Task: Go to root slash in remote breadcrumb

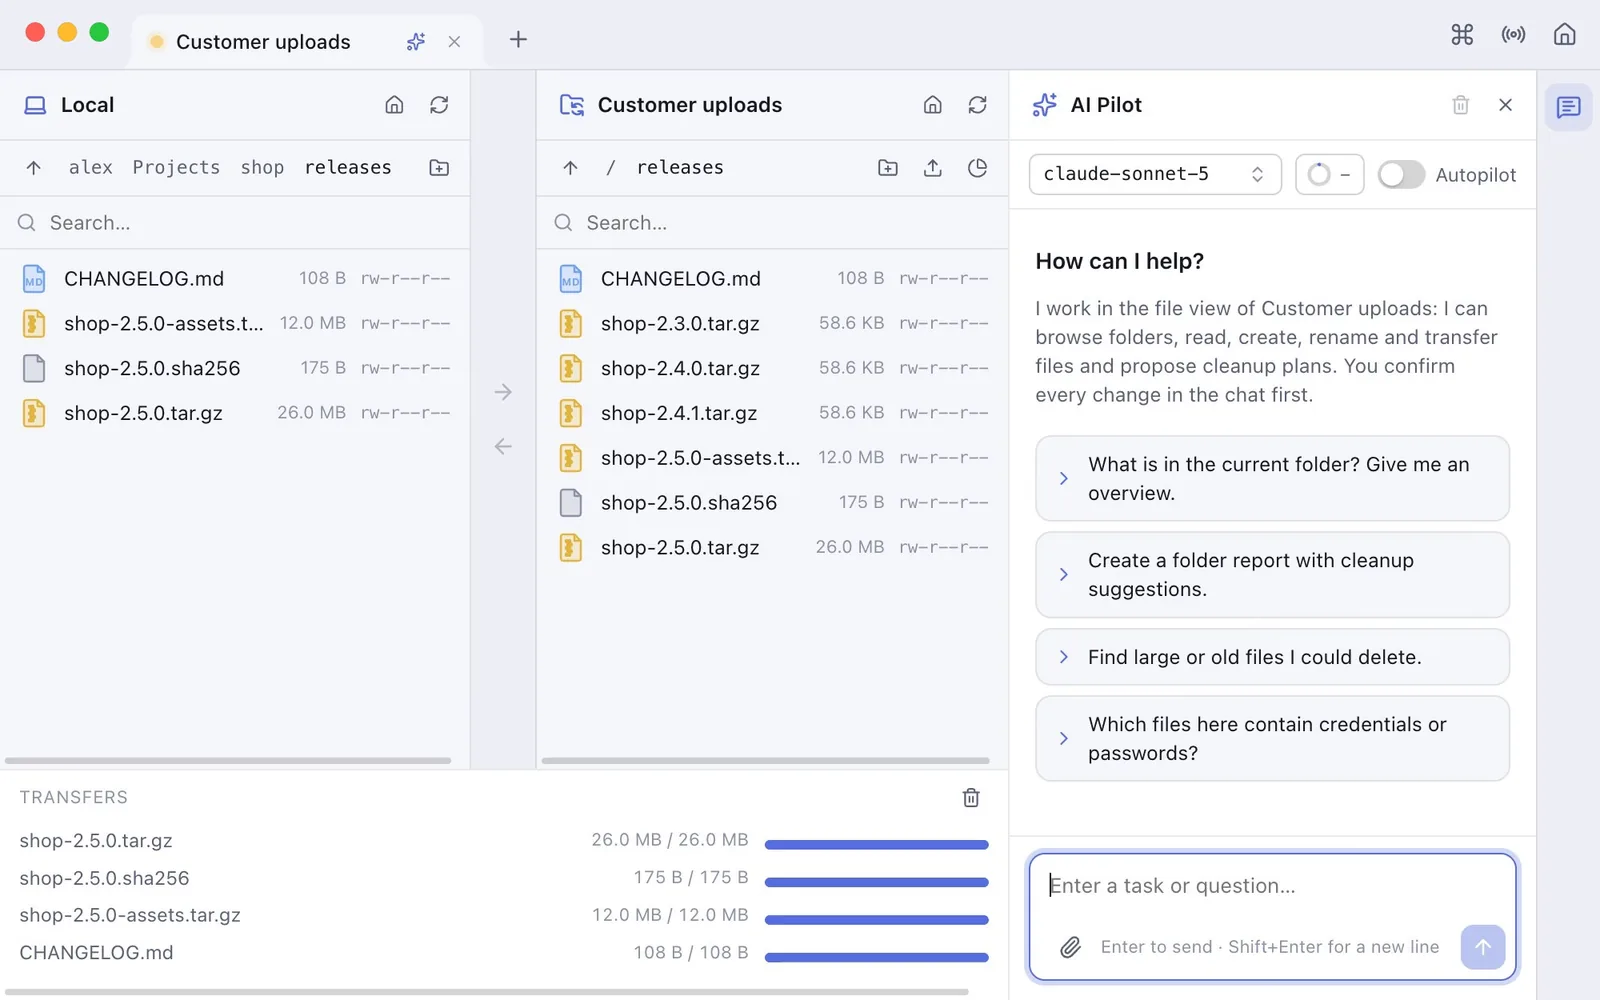Action: [x=610, y=168]
